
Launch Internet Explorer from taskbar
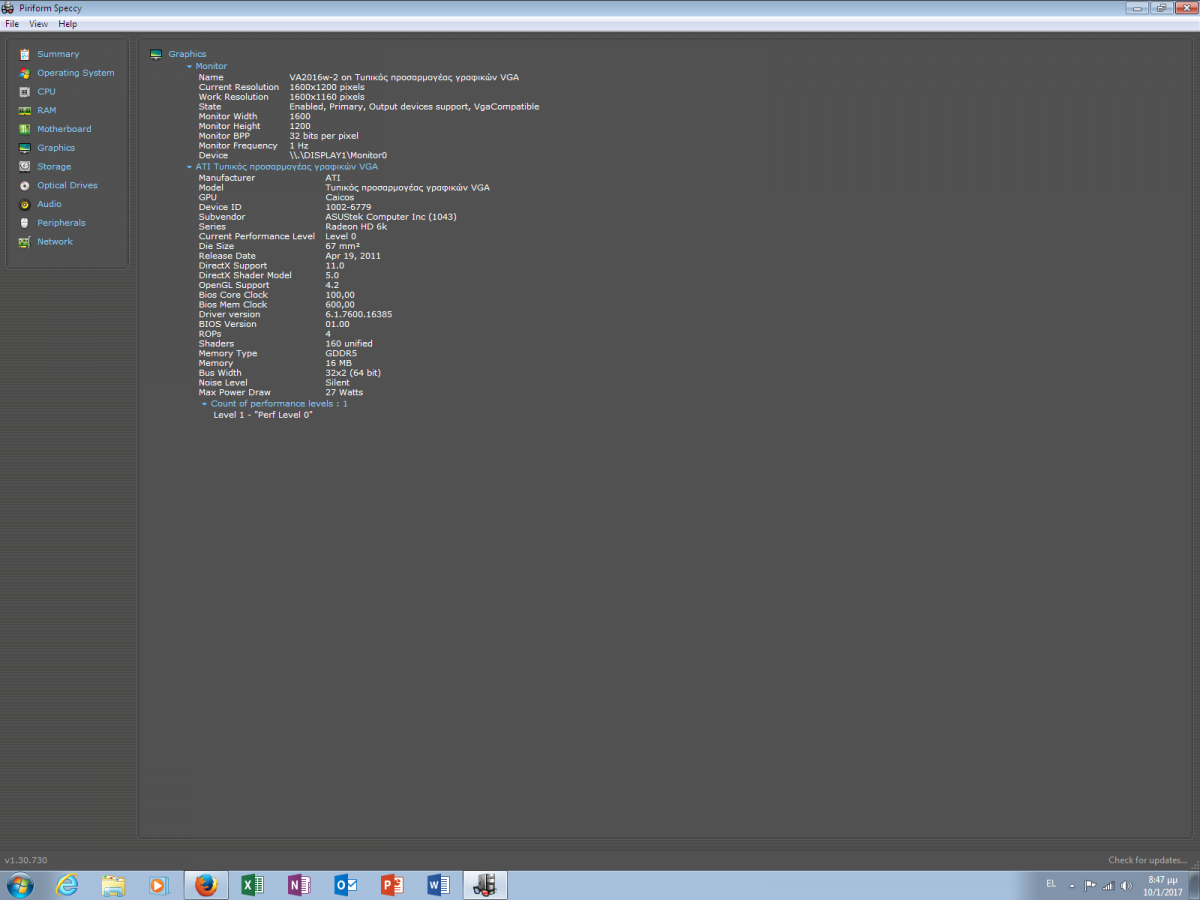67,885
